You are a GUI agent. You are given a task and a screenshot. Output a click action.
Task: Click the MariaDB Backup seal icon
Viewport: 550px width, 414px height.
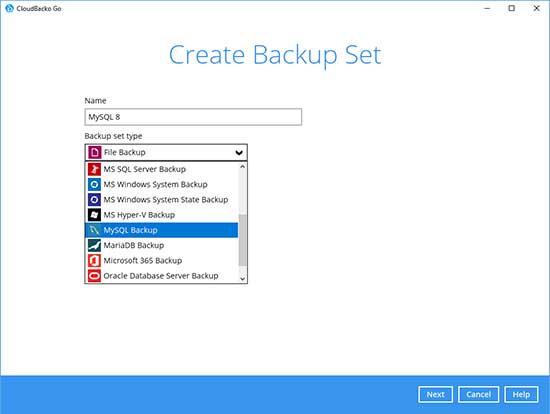(x=94, y=245)
